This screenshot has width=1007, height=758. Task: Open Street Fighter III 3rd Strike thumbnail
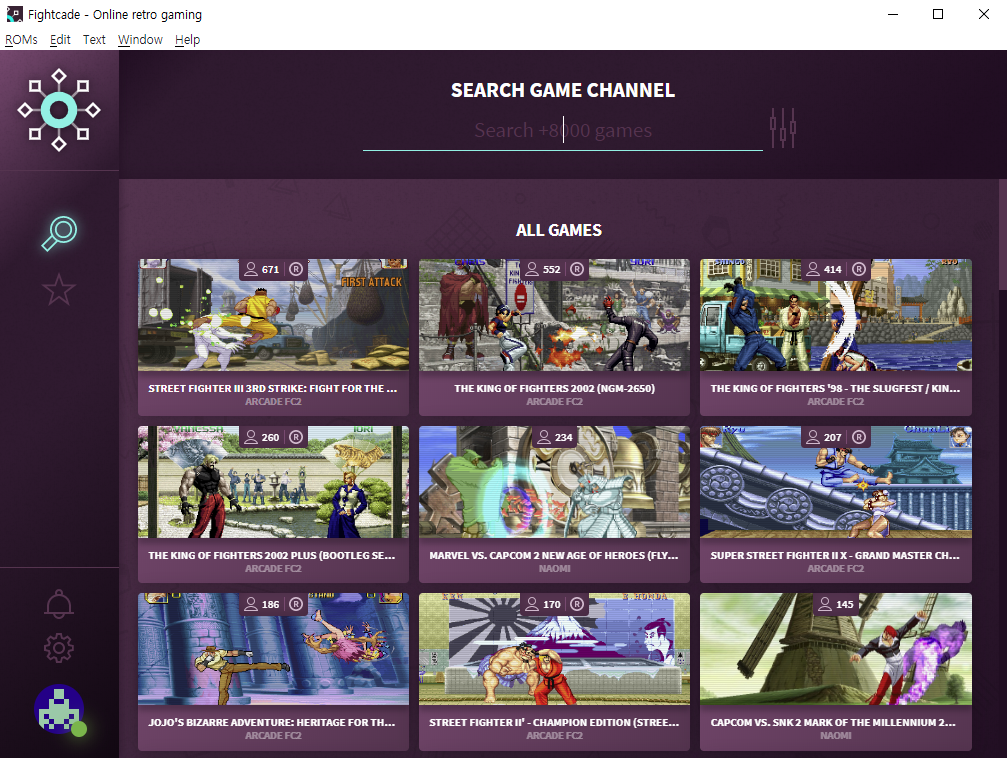(273, 315)
